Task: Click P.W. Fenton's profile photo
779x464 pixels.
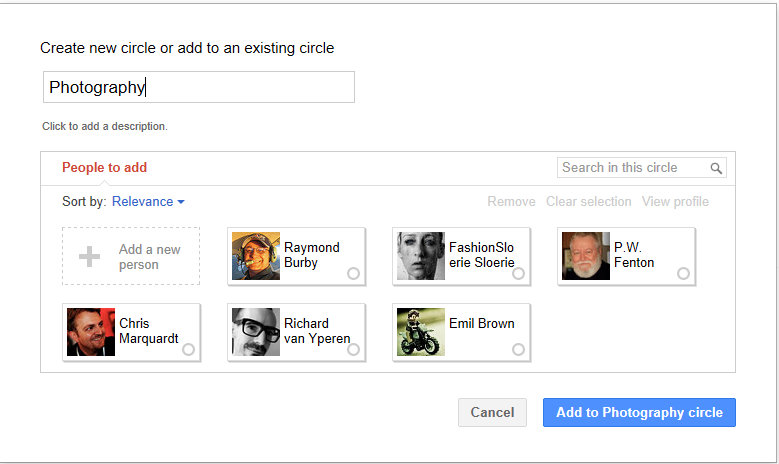Action: click(586, 256)
